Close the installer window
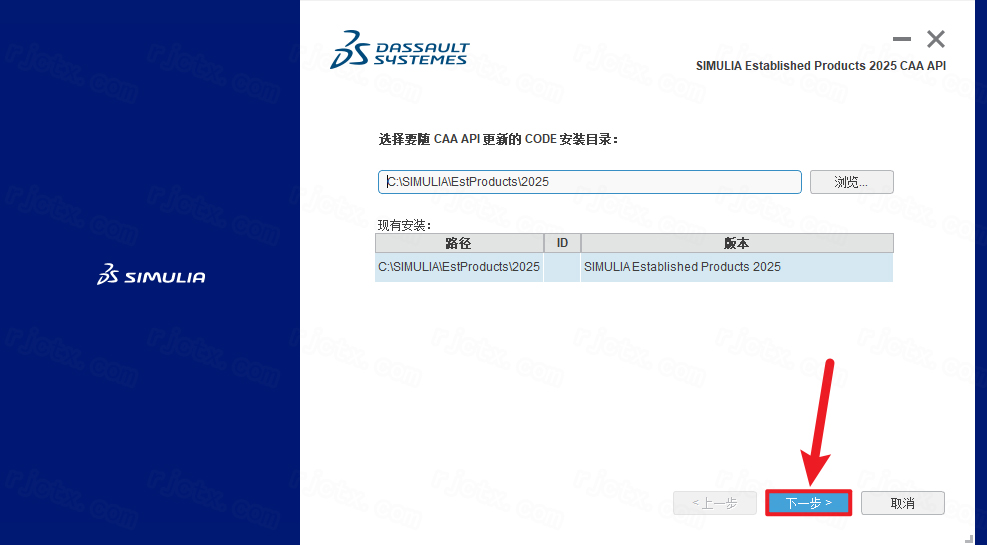Screen dimensions: 987x545 (x=935, y=39)
